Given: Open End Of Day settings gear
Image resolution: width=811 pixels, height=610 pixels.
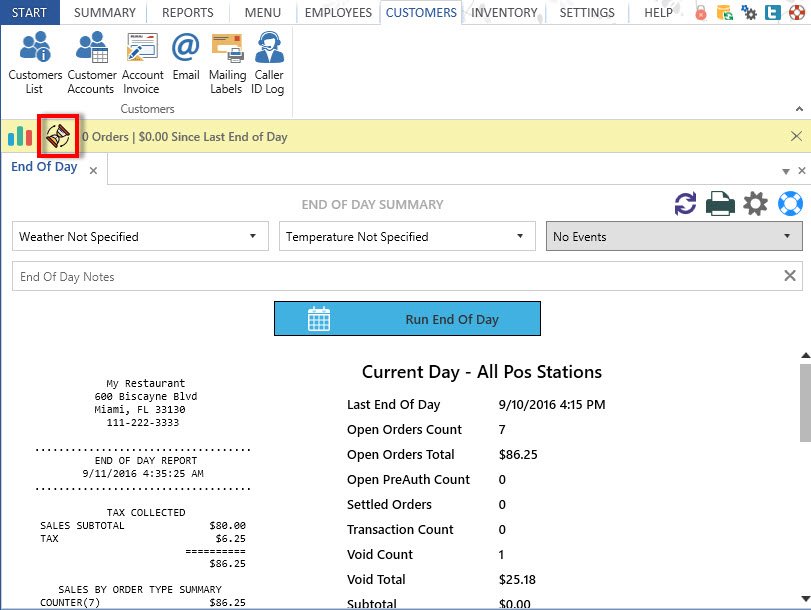Looking at the screenshot, I should point(756,204).
